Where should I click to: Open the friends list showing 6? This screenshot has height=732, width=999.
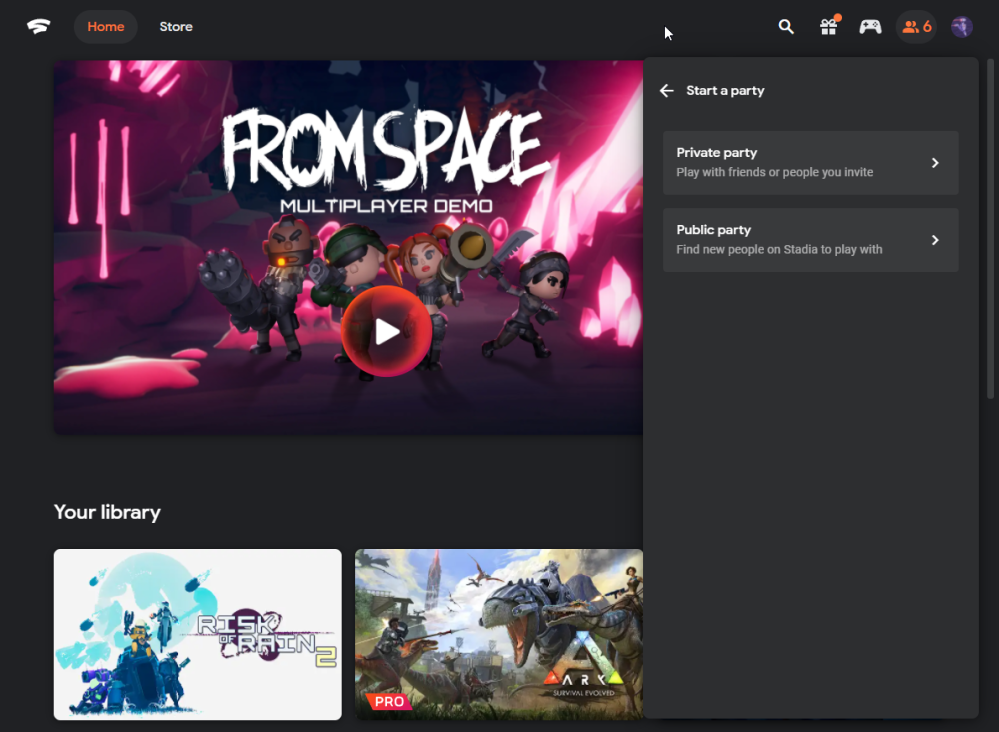tap(916, 27)
